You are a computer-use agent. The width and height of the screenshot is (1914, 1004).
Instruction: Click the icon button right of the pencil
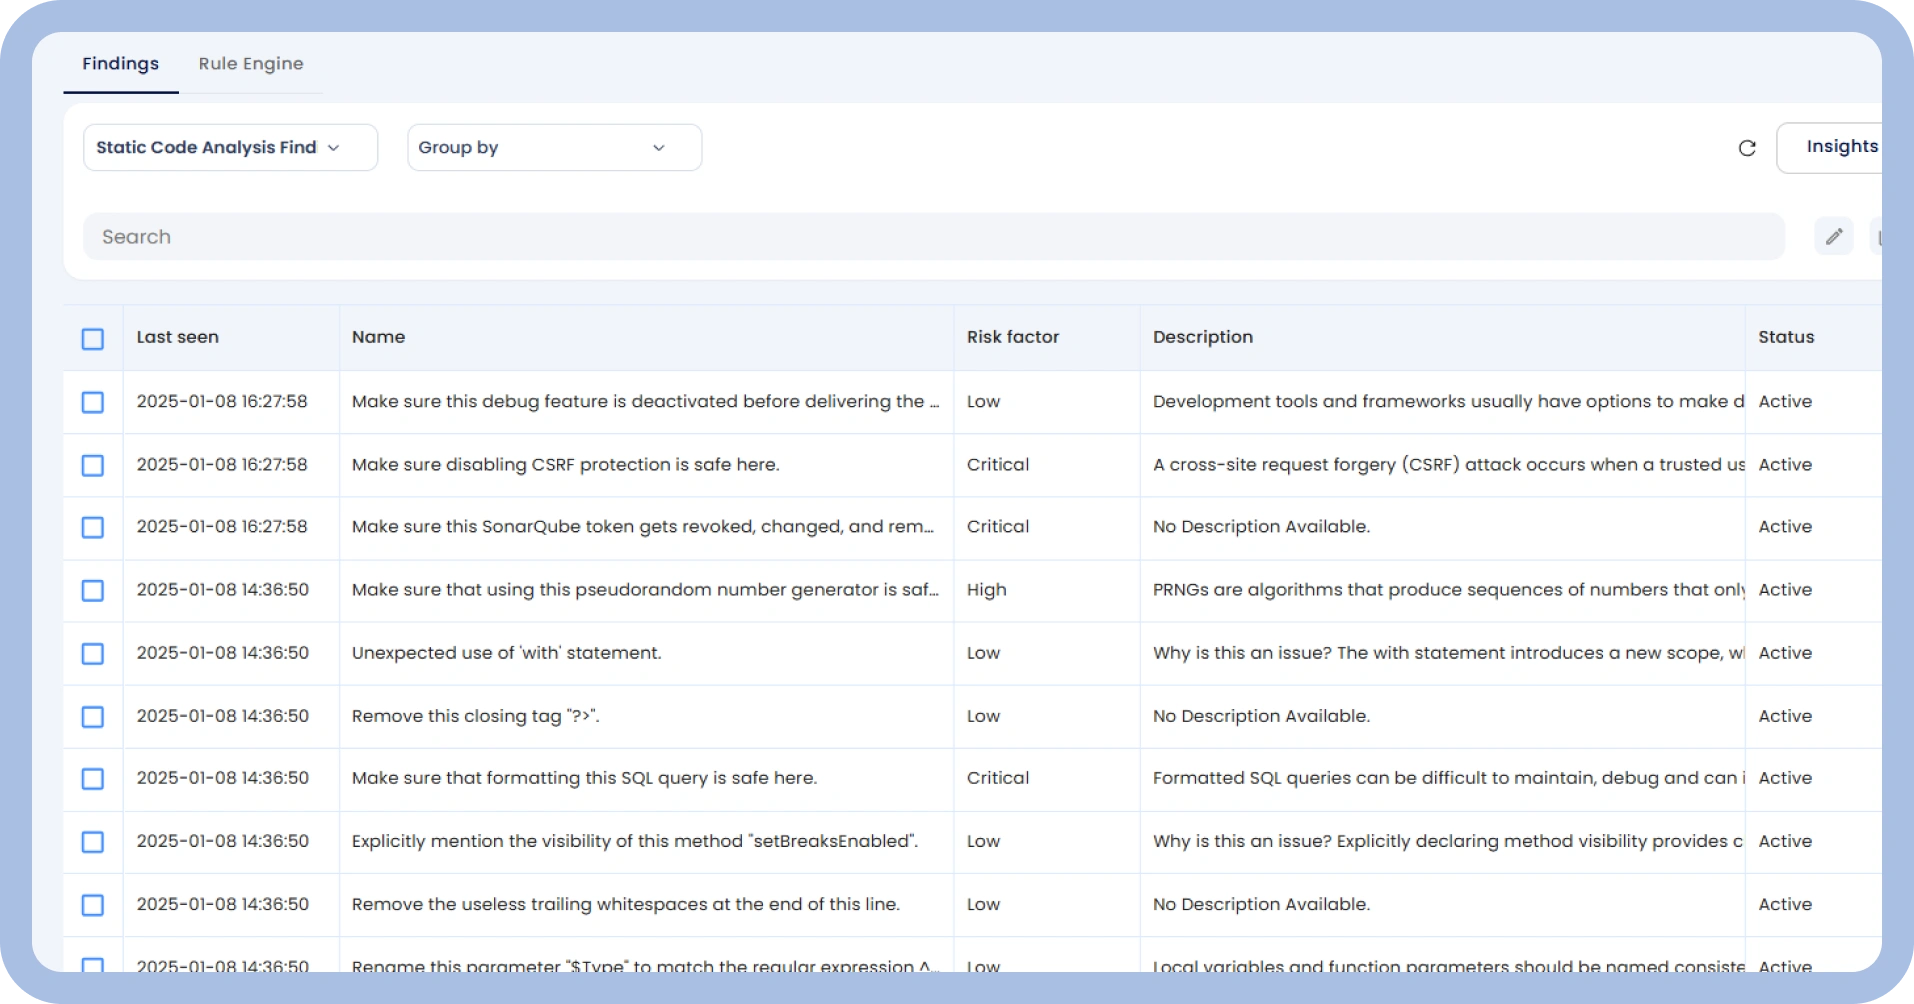tap(1884, 236)
